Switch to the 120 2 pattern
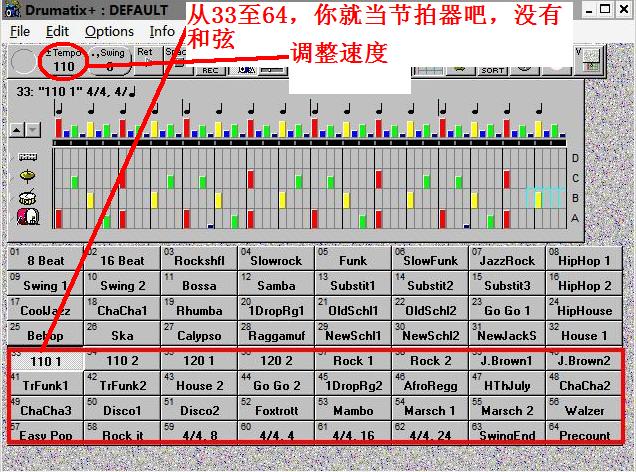Image resolution: width=636 pixels, height=472 pixels. [x=276, y=360]
